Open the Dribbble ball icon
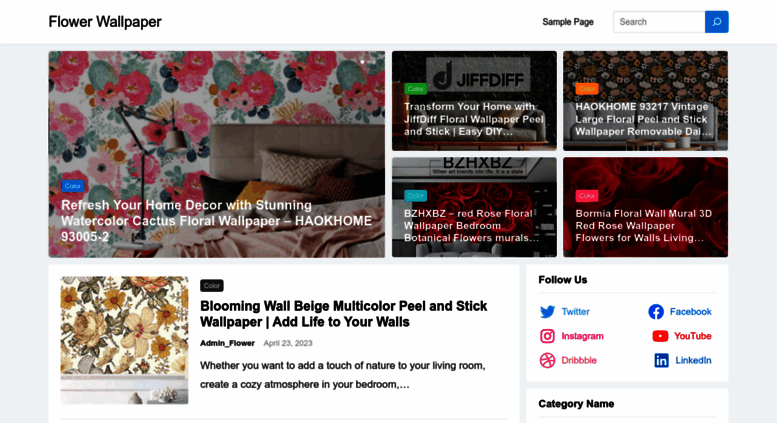Image resolution: width=777 pixels, height=423 pixels. pos(547,360)
